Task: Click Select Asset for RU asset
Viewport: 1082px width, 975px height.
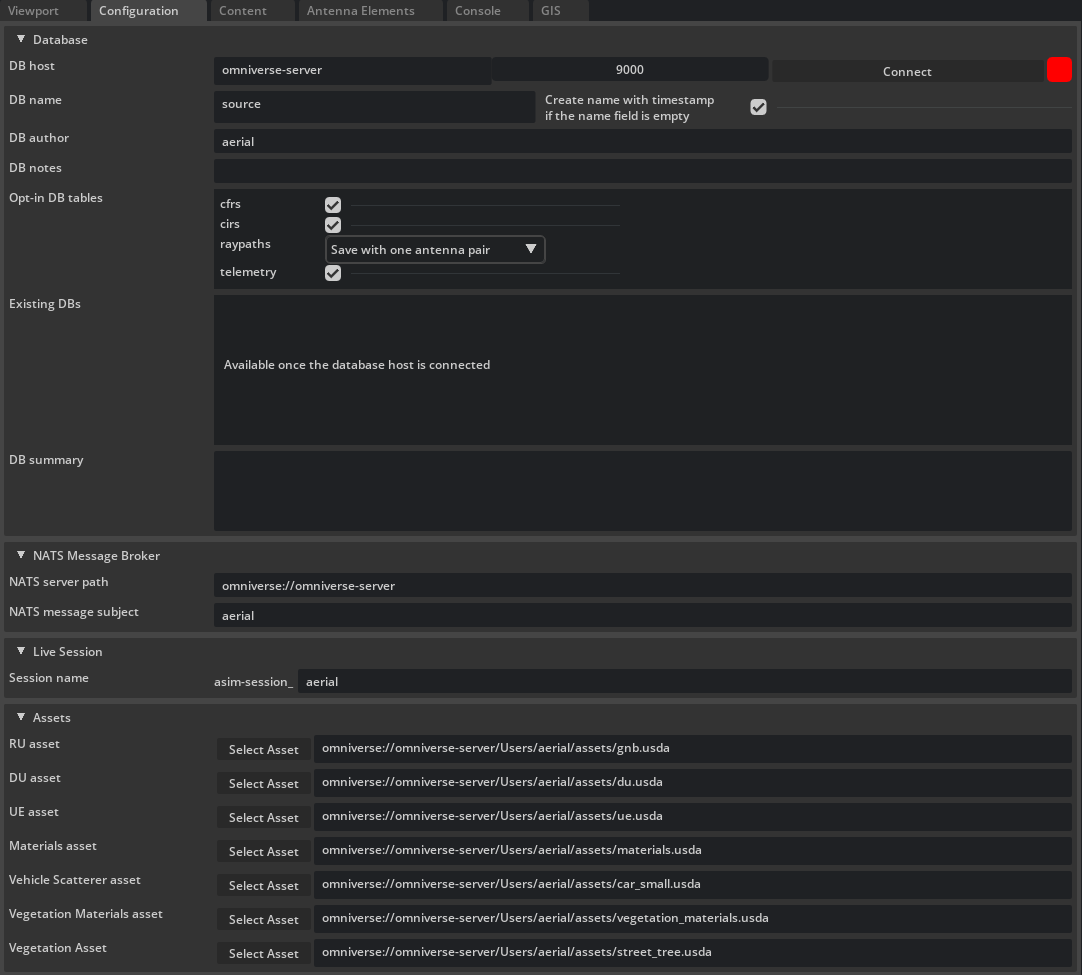Action: coord(264,749)
